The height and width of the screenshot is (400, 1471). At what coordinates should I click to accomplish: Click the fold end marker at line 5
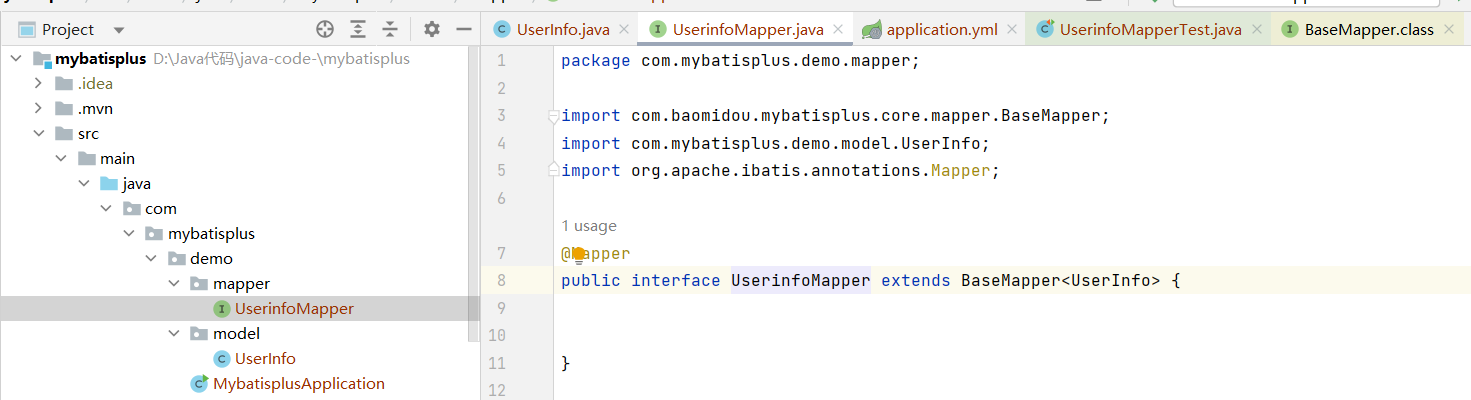click(x=553, y=171)
